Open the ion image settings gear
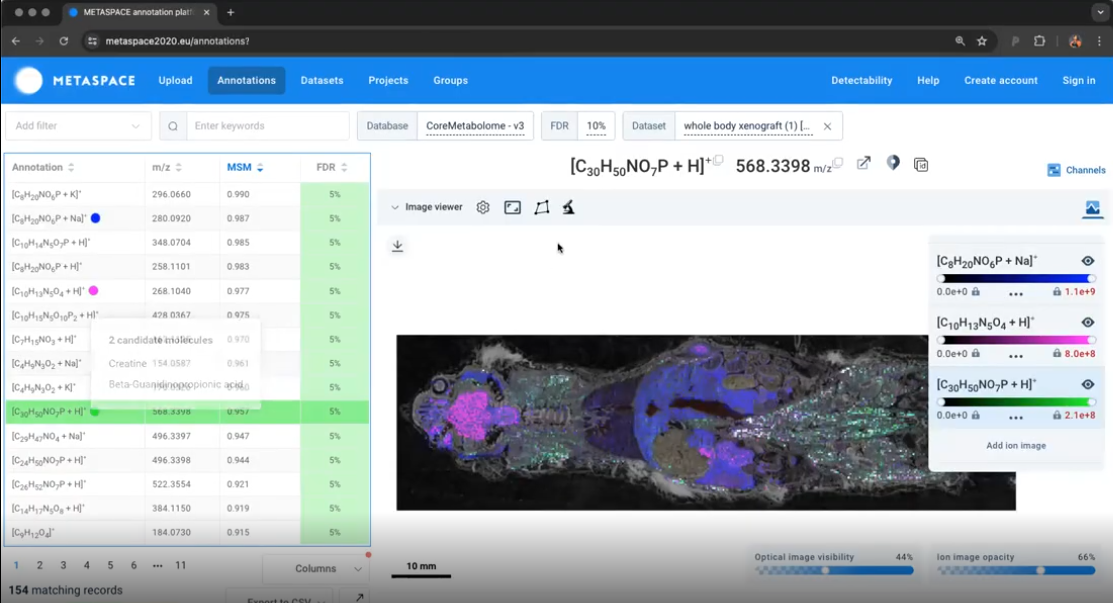 pos(483,207)
